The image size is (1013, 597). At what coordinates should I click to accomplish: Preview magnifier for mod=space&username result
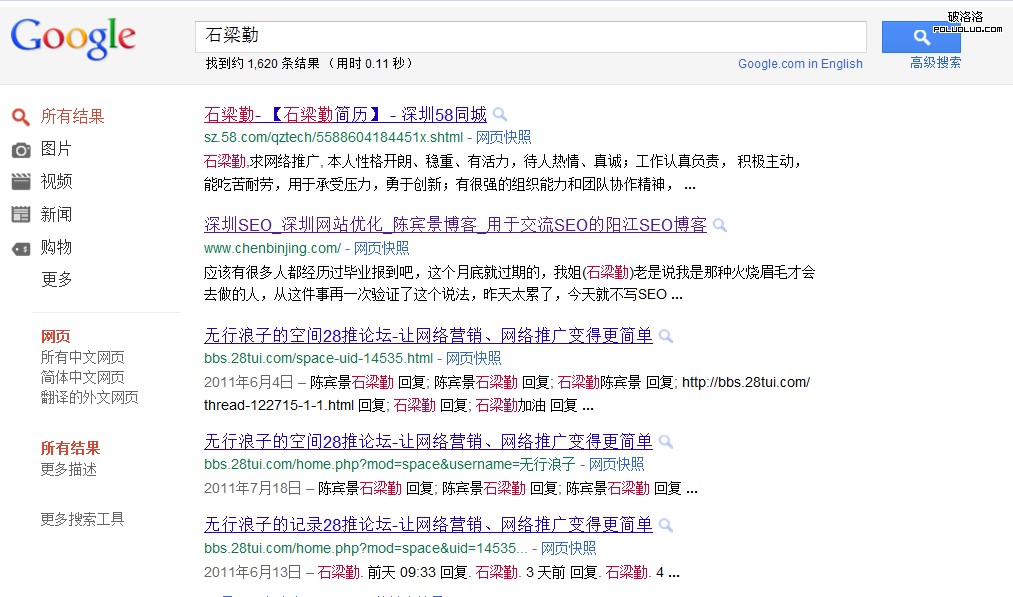(666, 442)
